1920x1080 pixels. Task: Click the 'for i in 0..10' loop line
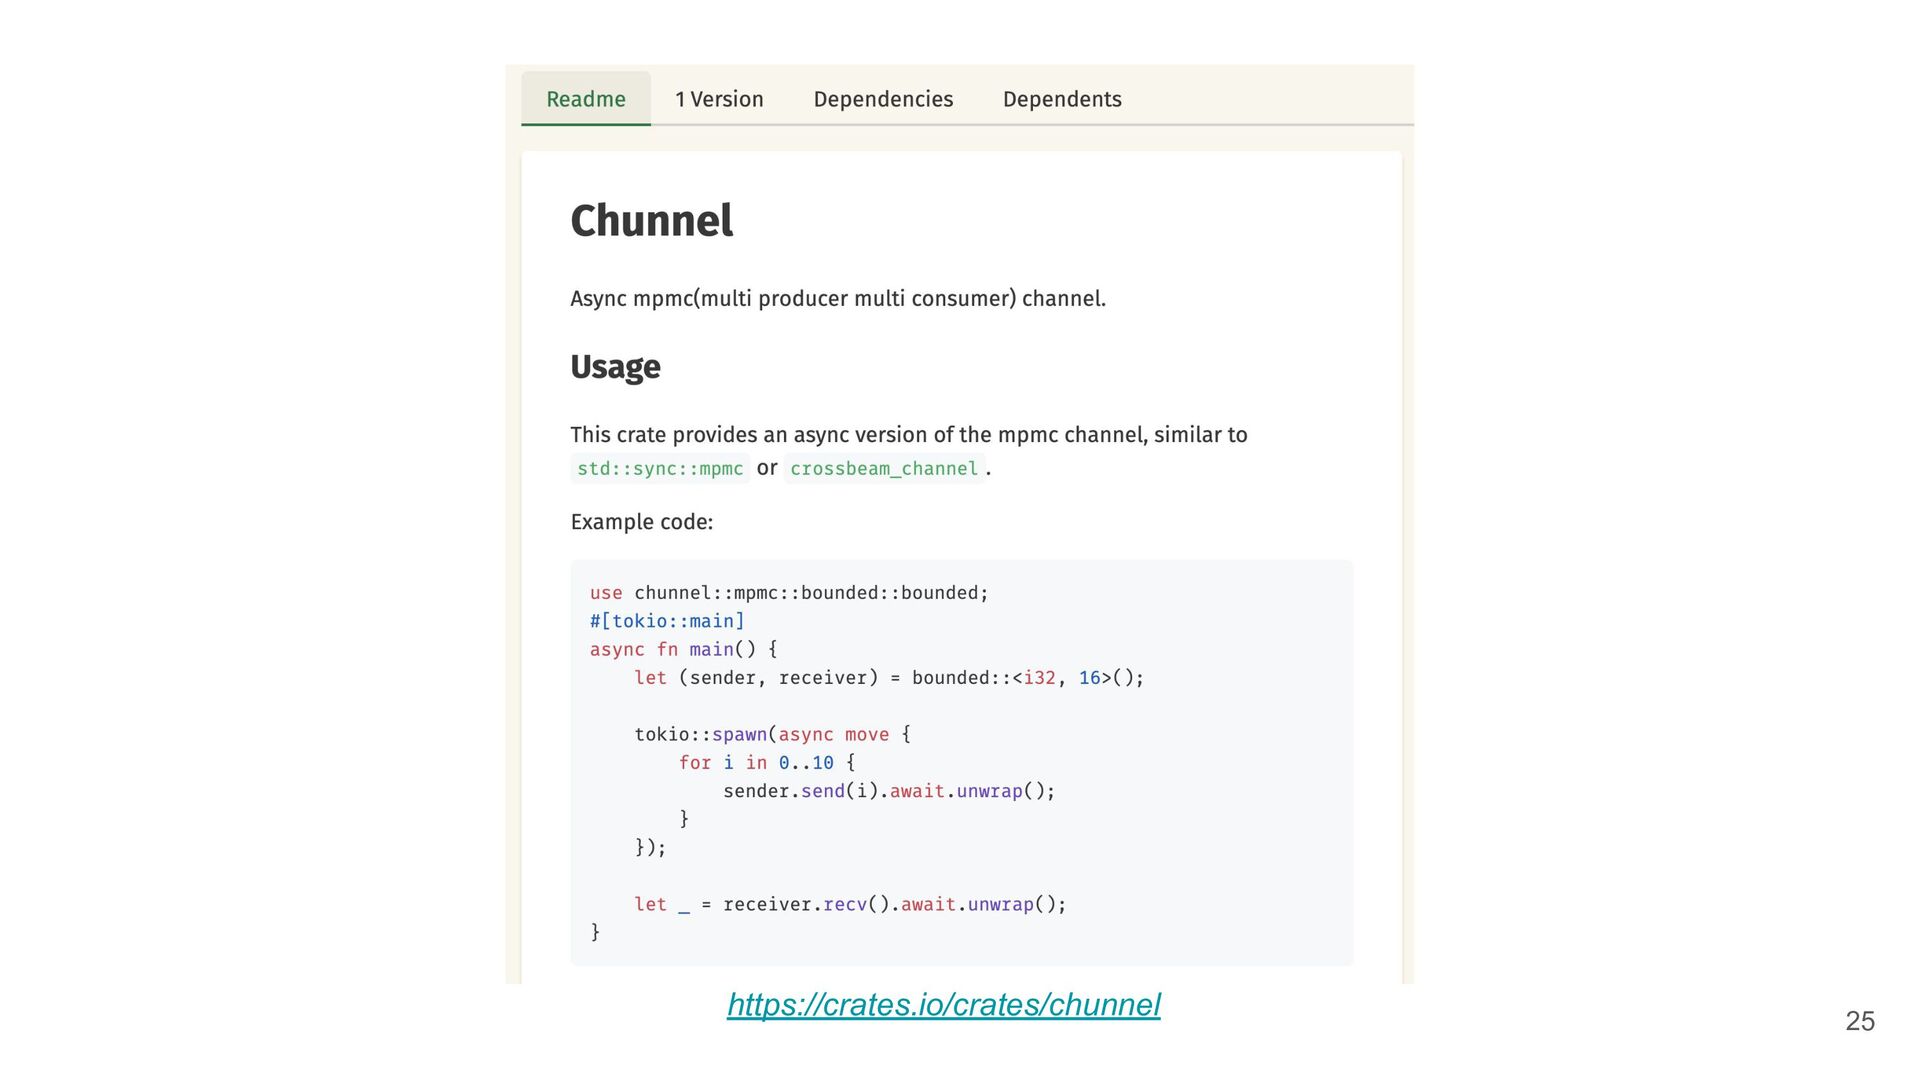coord(766,763)
